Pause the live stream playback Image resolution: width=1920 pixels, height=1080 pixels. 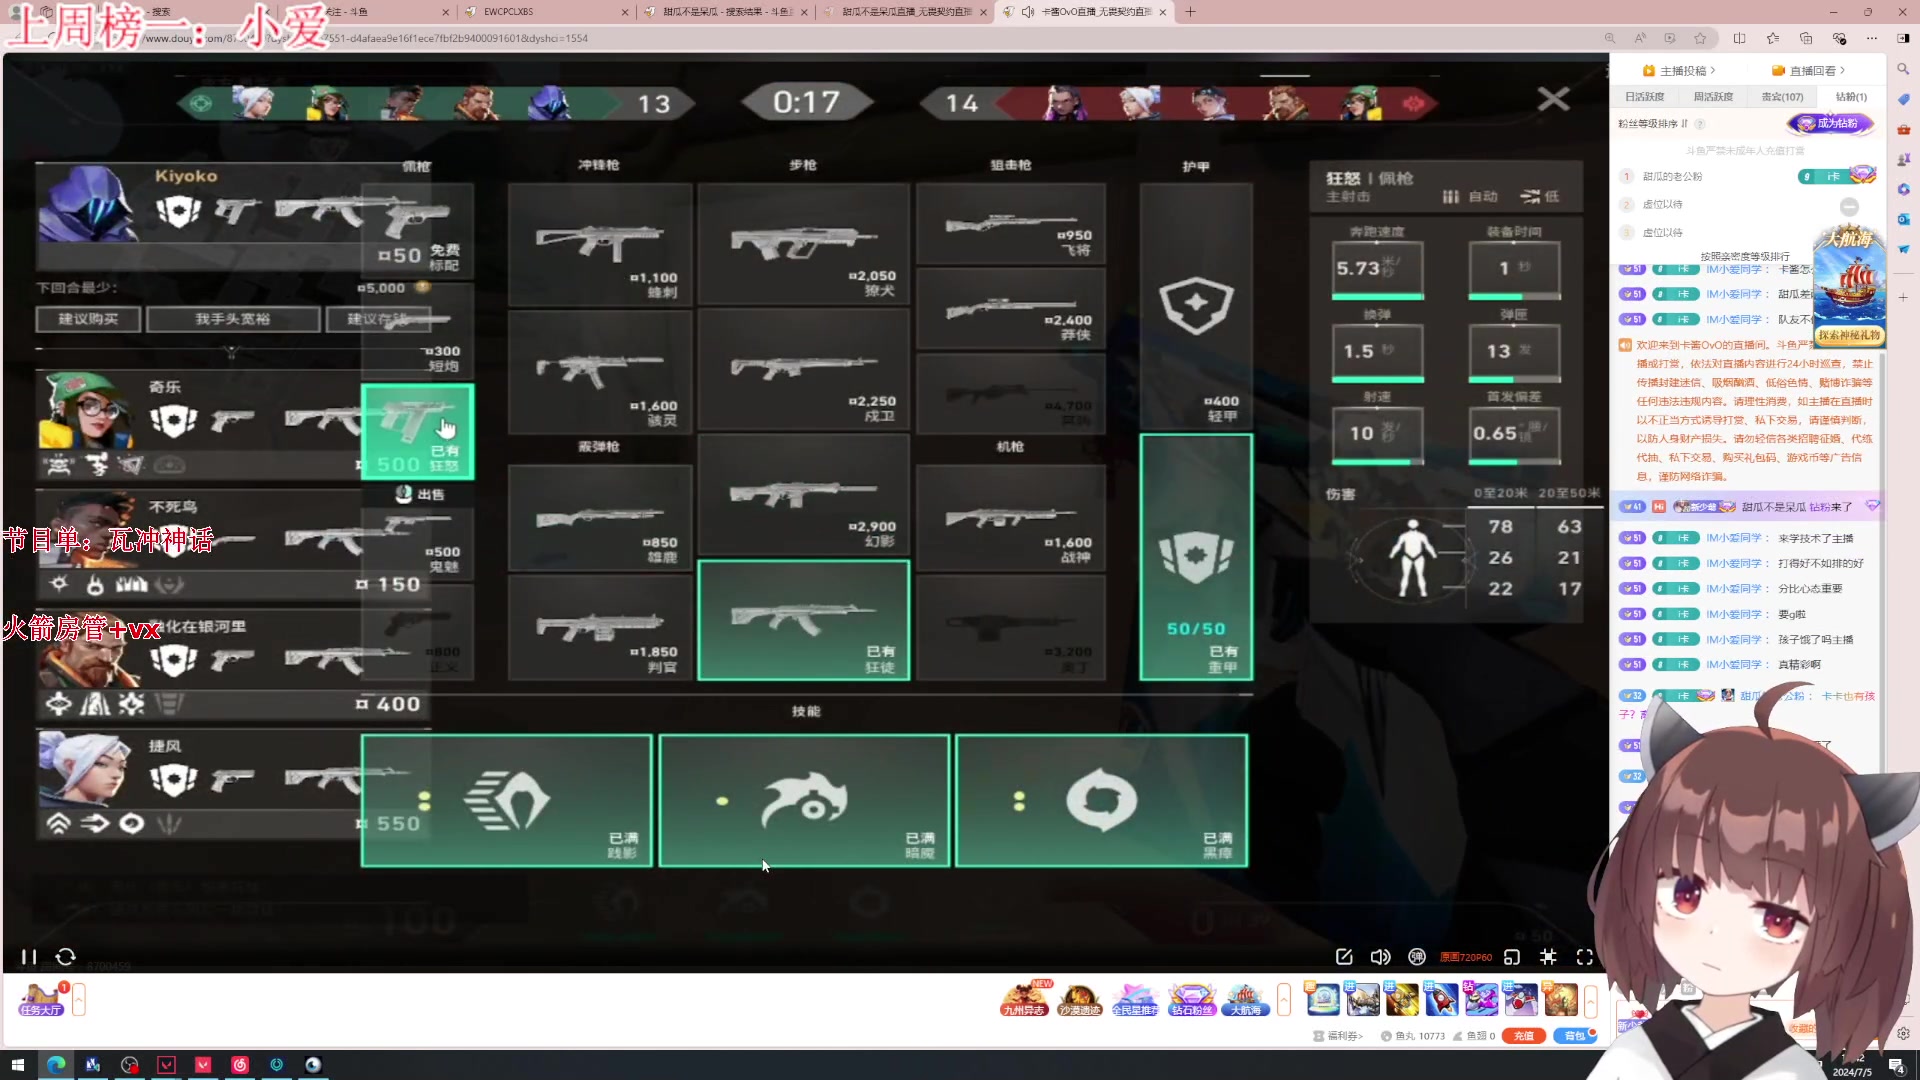[x=29, y=957]
